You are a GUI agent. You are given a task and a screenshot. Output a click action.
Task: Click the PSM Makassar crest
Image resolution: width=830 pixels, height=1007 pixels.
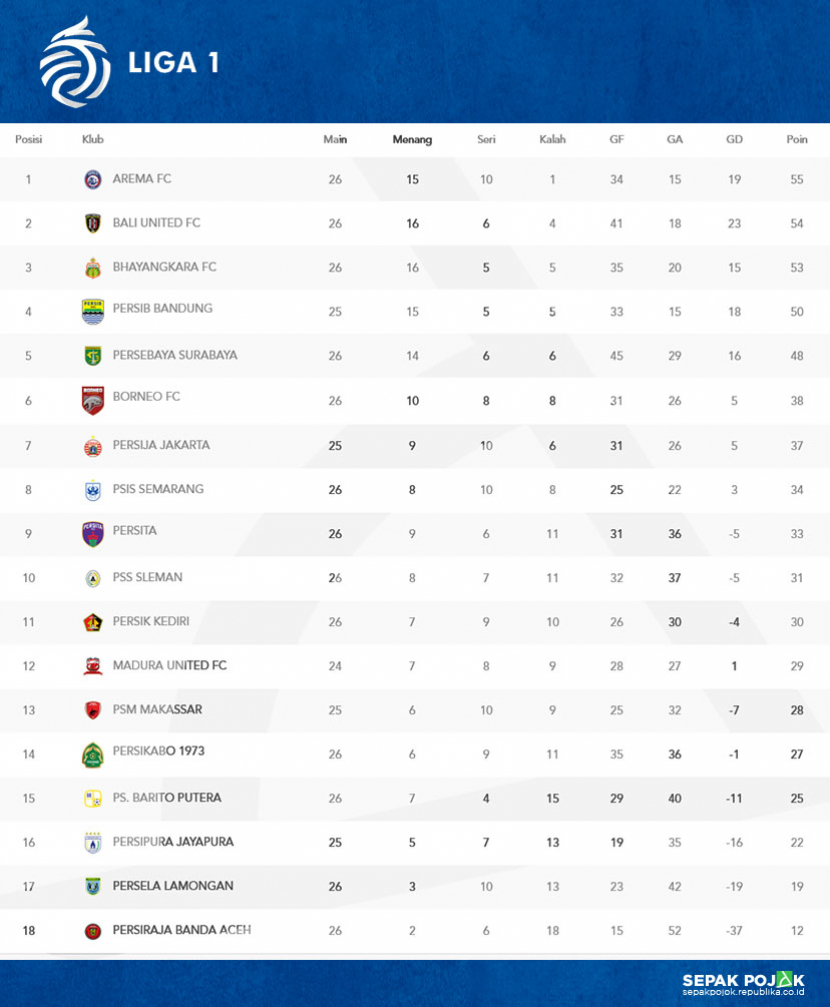click(x=93, y=710)
